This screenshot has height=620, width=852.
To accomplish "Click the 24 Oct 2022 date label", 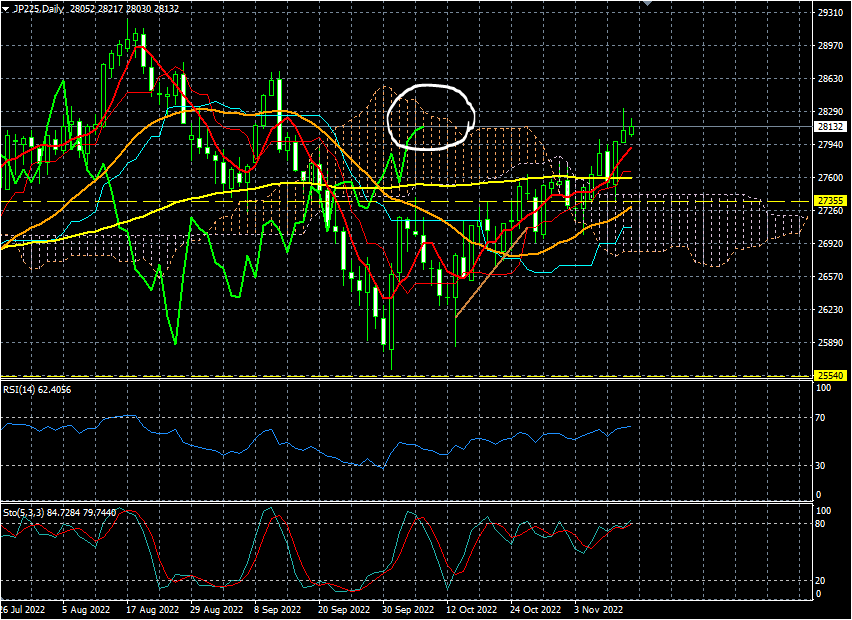I will click(x=536, y=610).
